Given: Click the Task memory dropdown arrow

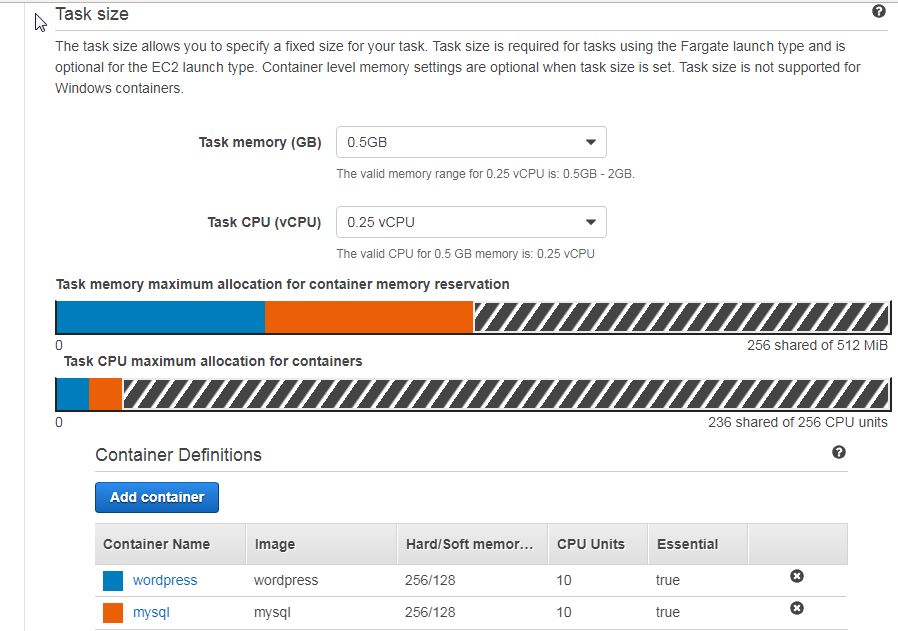Looking at the screenshot, I should [590, 142].
